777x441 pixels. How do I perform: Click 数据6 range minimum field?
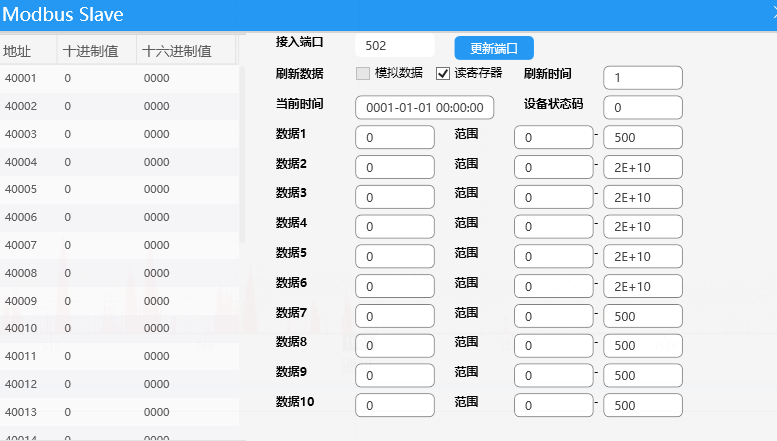(554, 286)
